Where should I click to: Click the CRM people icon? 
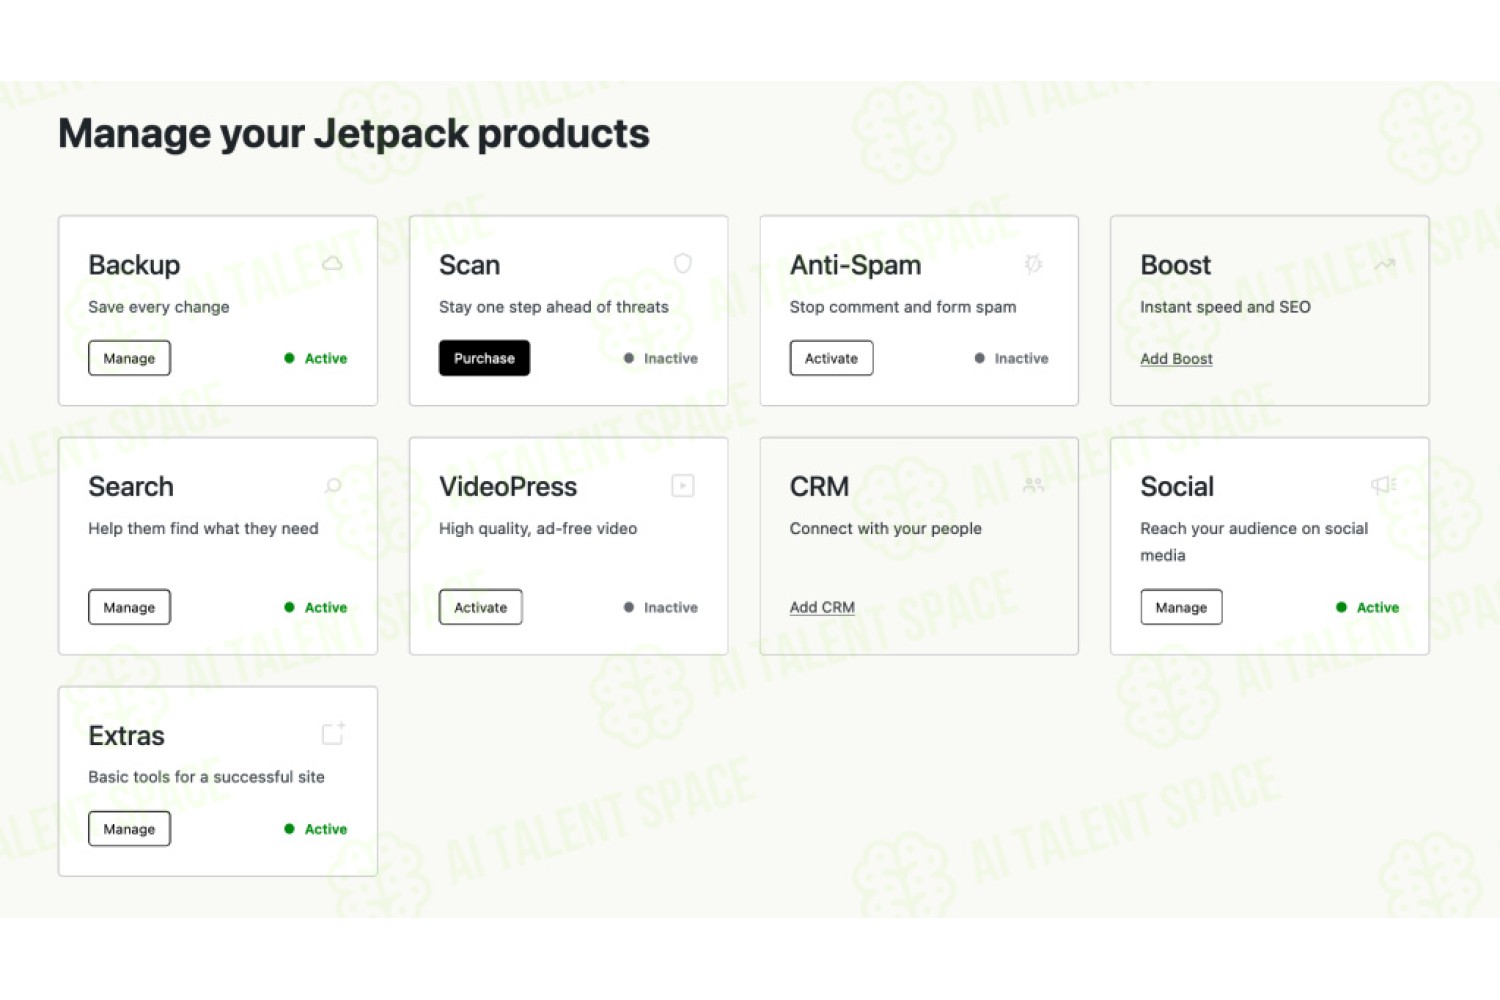tap(1034, 485)
